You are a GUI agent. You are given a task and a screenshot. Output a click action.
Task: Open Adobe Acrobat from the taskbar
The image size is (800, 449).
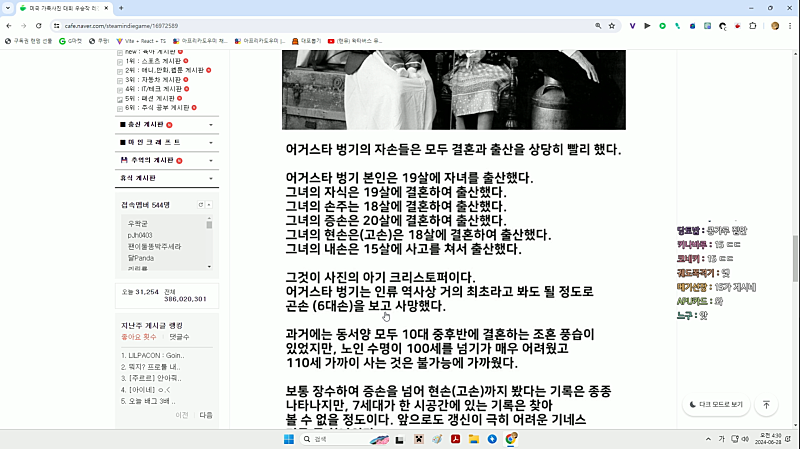tap(455, 439)
